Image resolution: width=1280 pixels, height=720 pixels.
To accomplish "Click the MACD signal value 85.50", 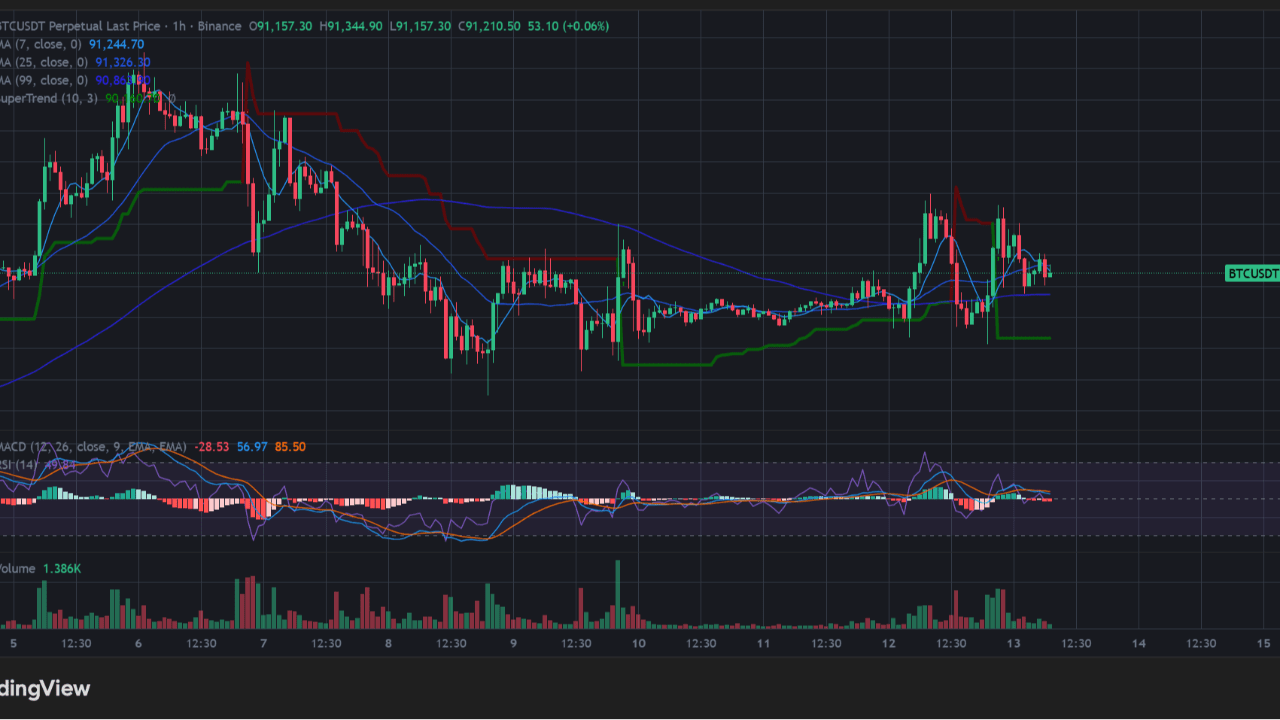I will (x=290, y=447).
